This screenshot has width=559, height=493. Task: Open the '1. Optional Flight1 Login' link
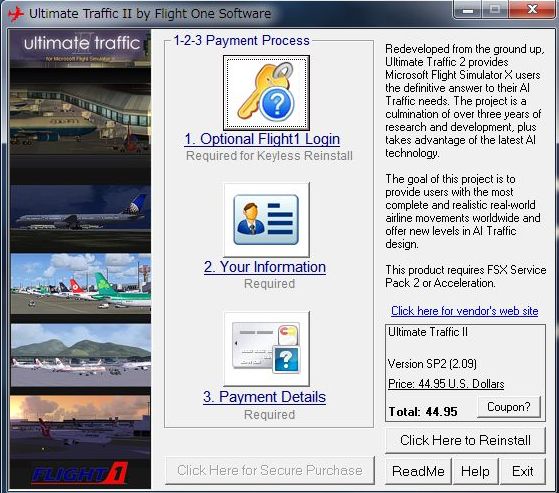click(x=262, y=139)
